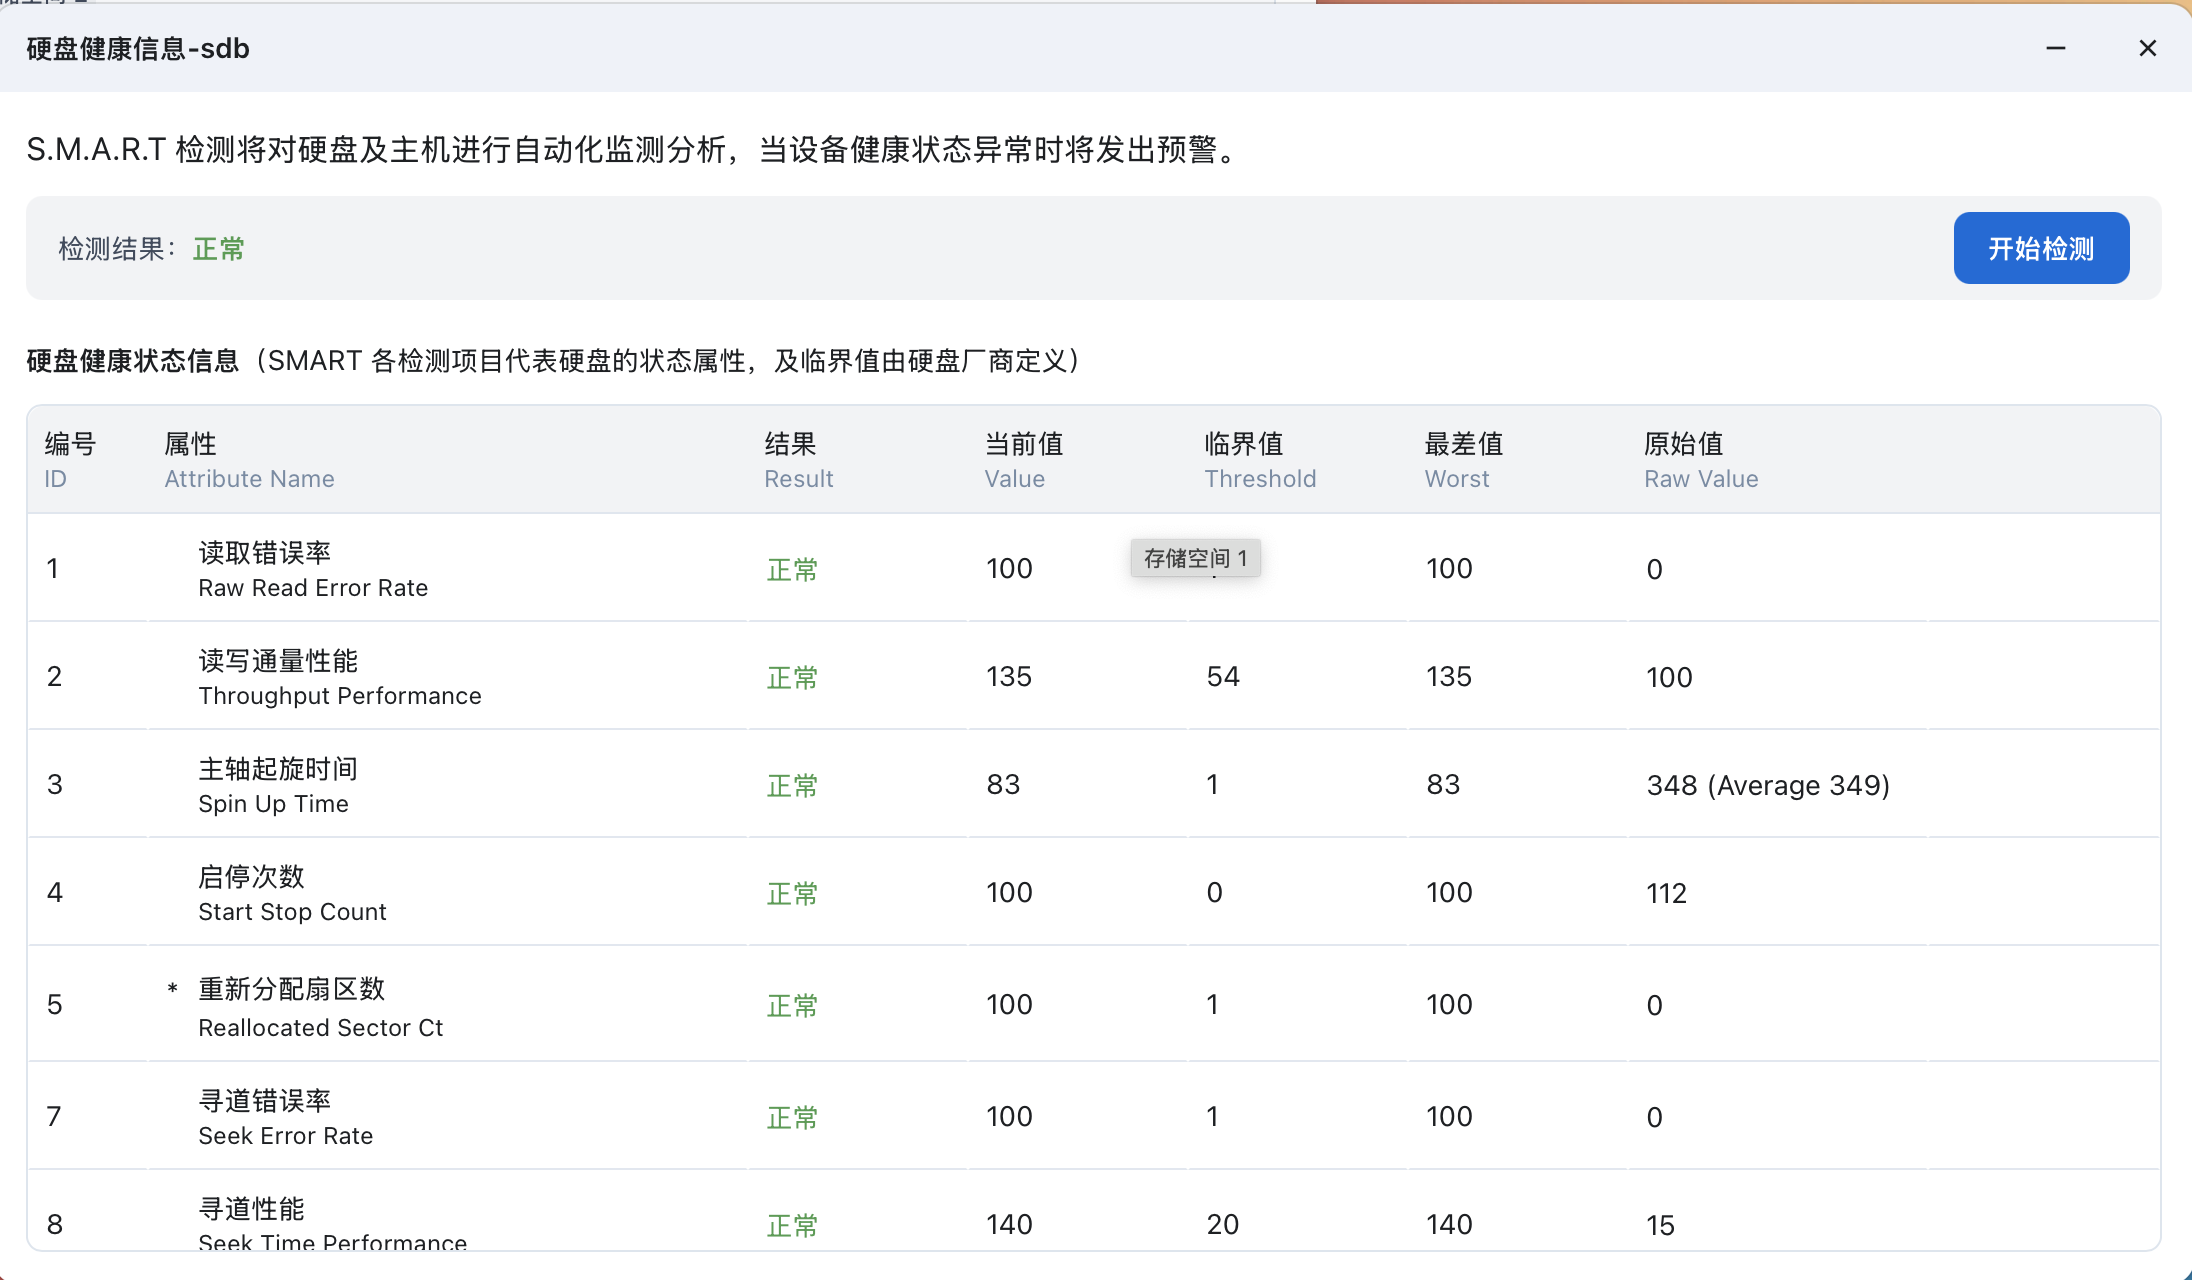
Task: Click the current value 135 in row 2
Action: tap(1009, 677)
